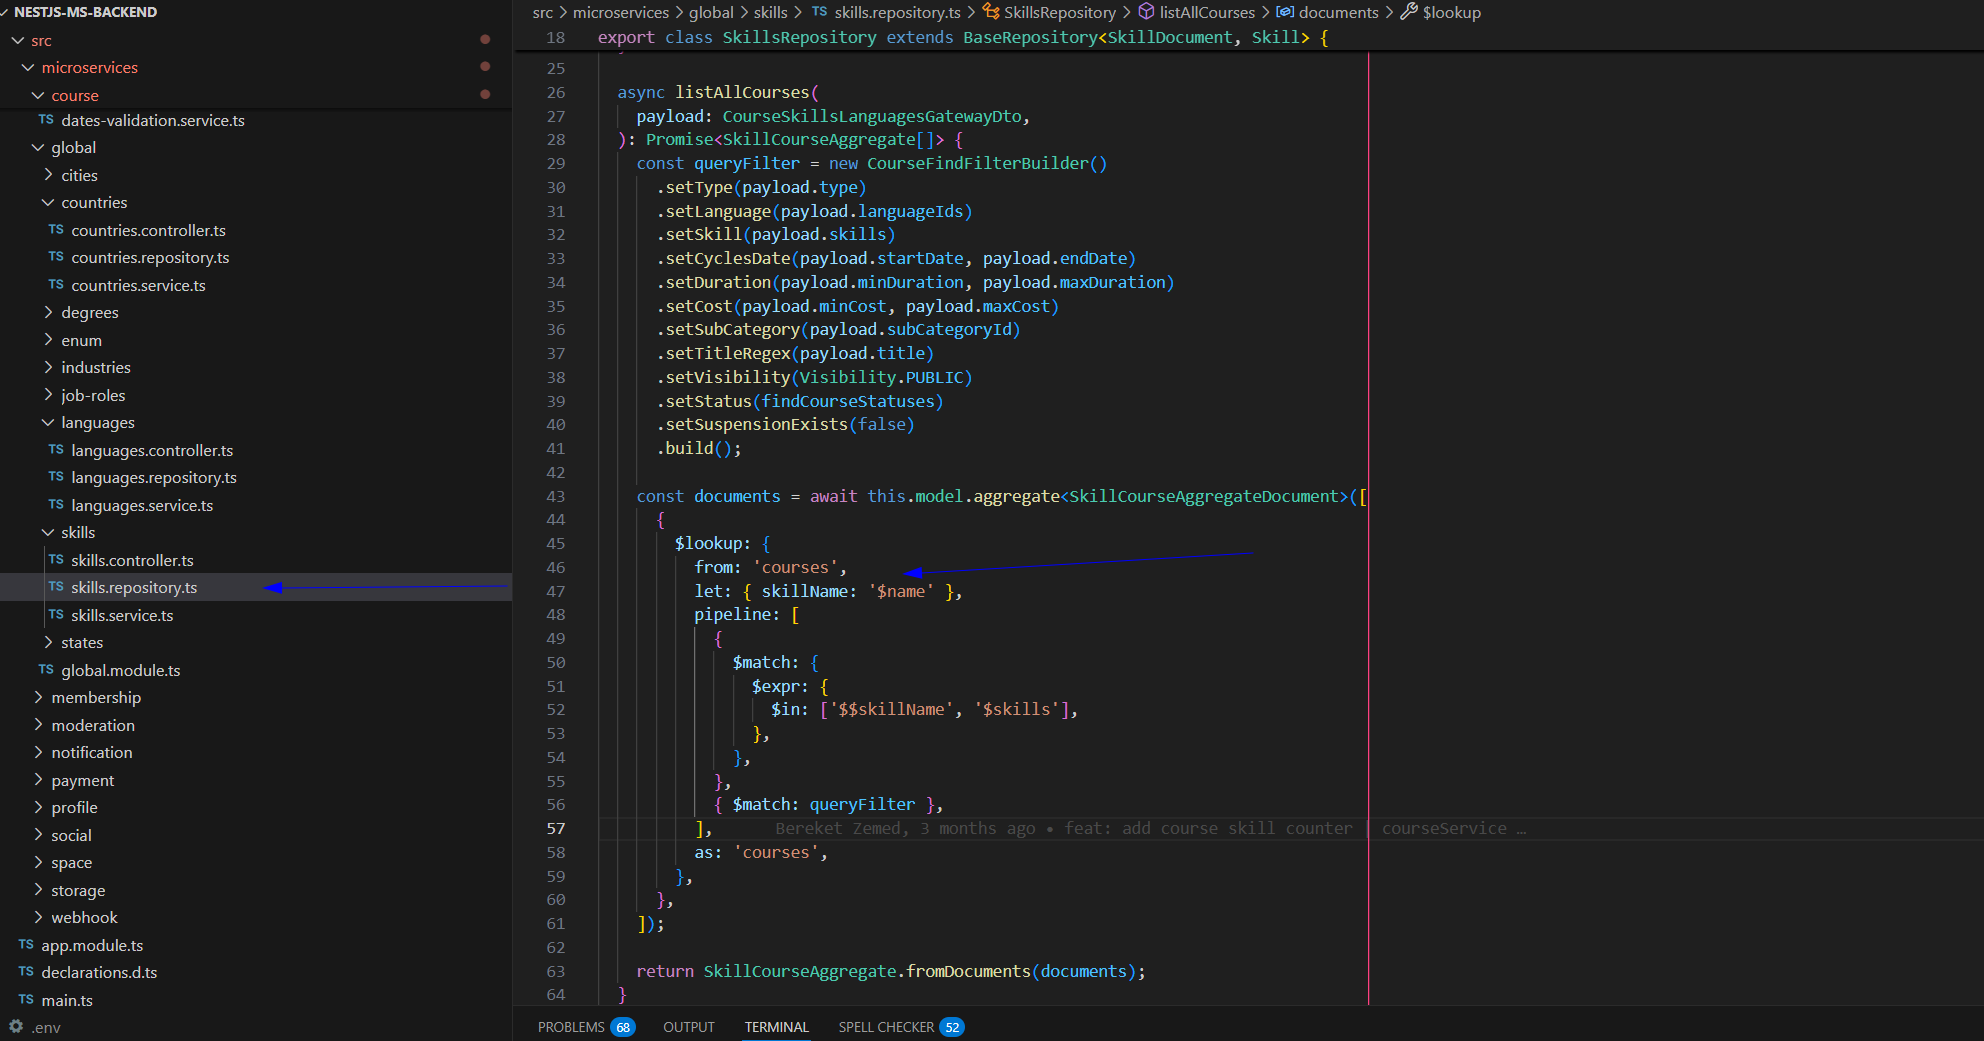The width and height of the screenshot is (1984, 1041).
Task: Switch to the PROBLEMS panel tab
Action: (571, 1027)
